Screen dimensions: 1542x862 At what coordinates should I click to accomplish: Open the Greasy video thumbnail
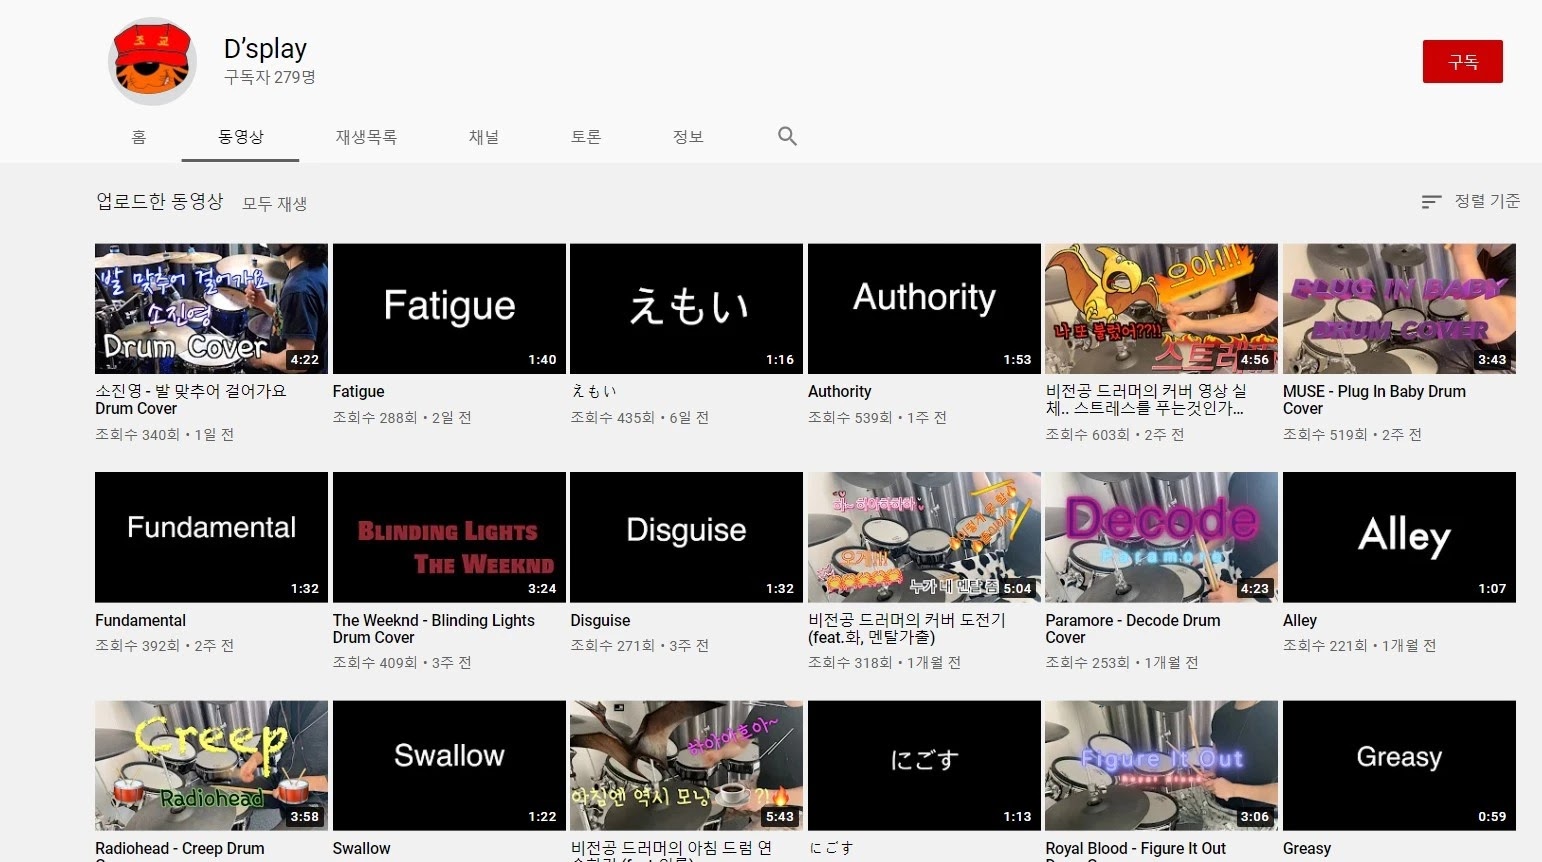coord(1399,766)
